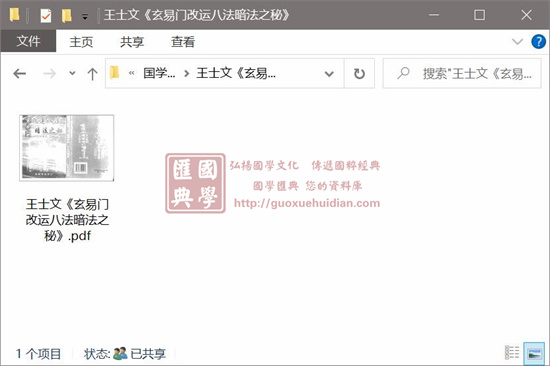Expand the breadcrumb arrow after 国学...

pos(187,74)
